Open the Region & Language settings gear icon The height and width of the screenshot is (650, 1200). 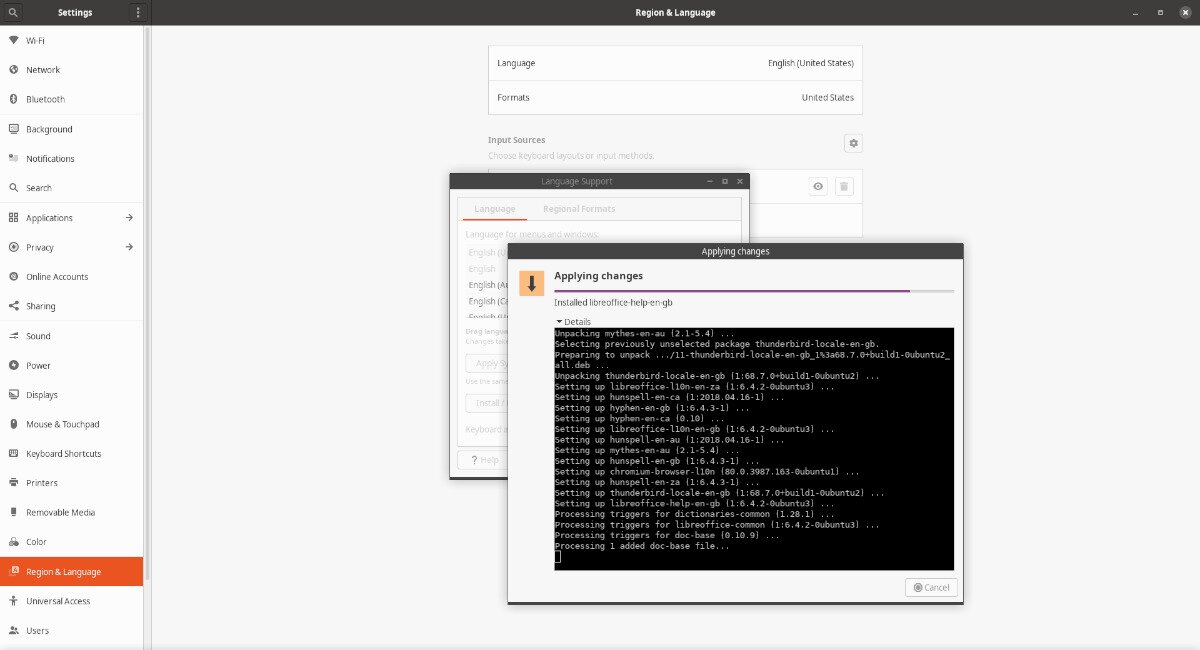click(x=853, y=143)
